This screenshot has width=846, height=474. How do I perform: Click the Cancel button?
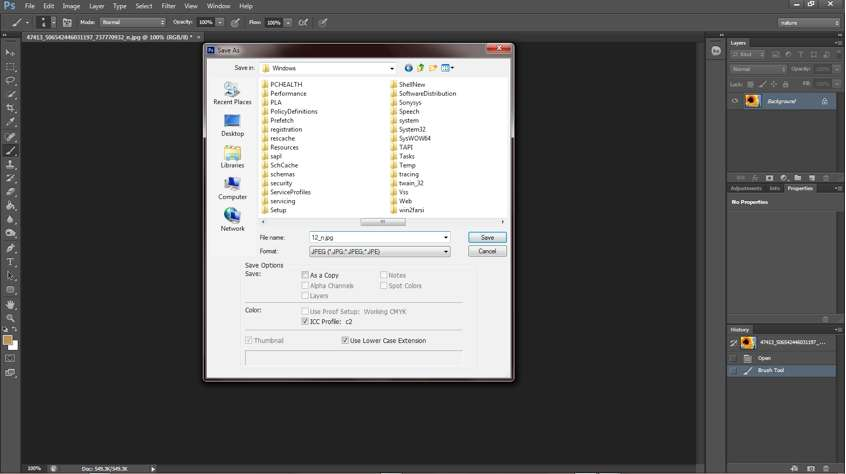(487, 251)
